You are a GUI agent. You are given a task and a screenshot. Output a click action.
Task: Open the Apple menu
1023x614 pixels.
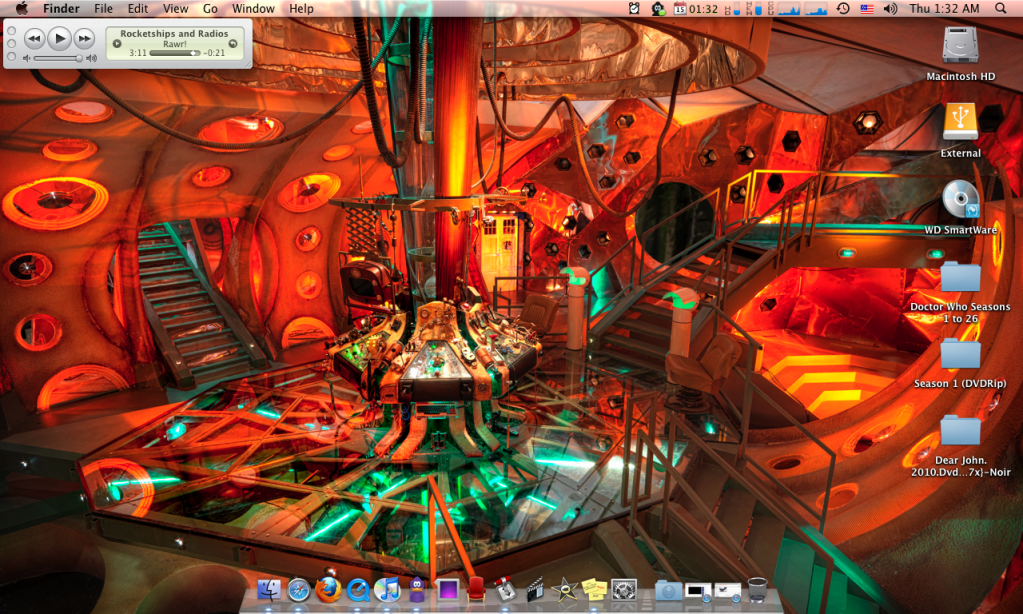[22, 8]
